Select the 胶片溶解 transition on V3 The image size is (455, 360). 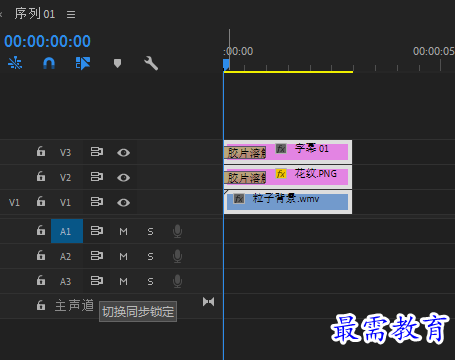pyautogui.click(x=245, y=153)
